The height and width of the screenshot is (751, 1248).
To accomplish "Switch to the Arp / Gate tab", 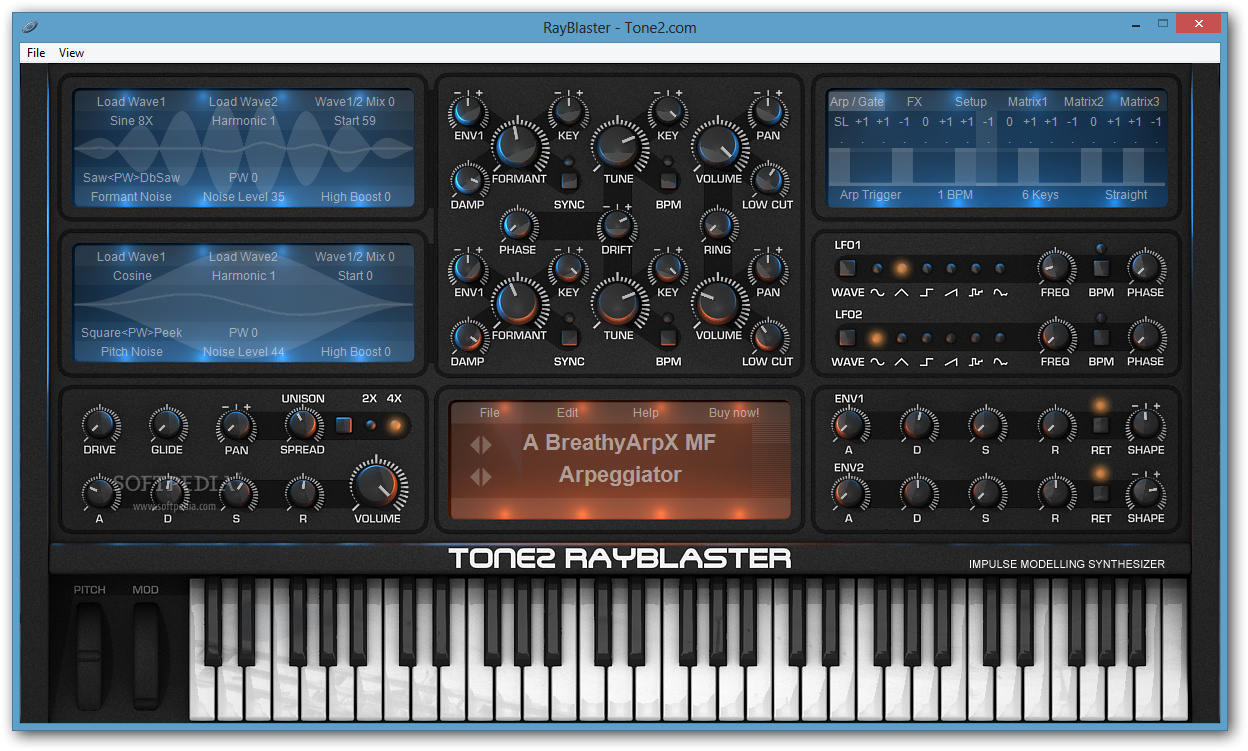I will pos(857,102).
